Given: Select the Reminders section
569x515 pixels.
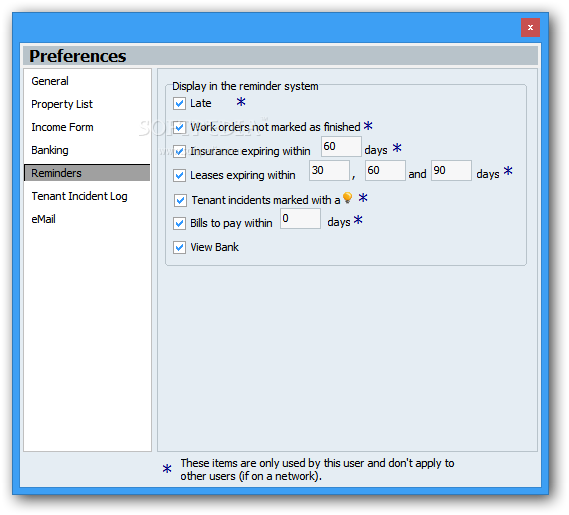Looking at the screenshot, I should point(87,173).
